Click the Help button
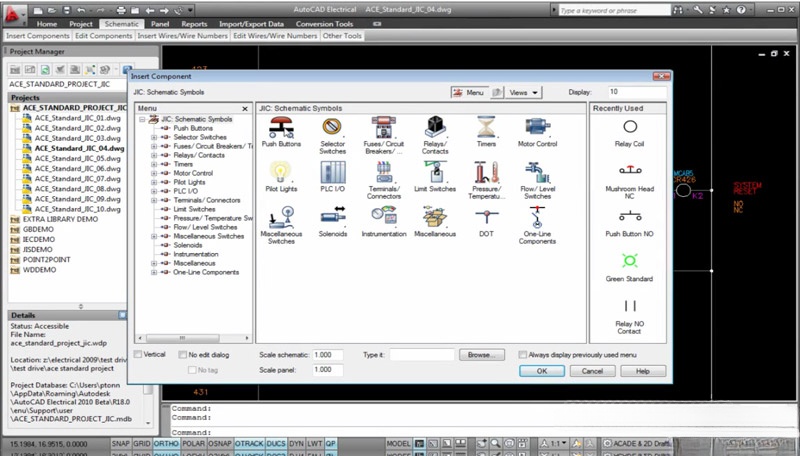Image resolution: width=800 pixels, height=456 pixels. pos(643,371)
